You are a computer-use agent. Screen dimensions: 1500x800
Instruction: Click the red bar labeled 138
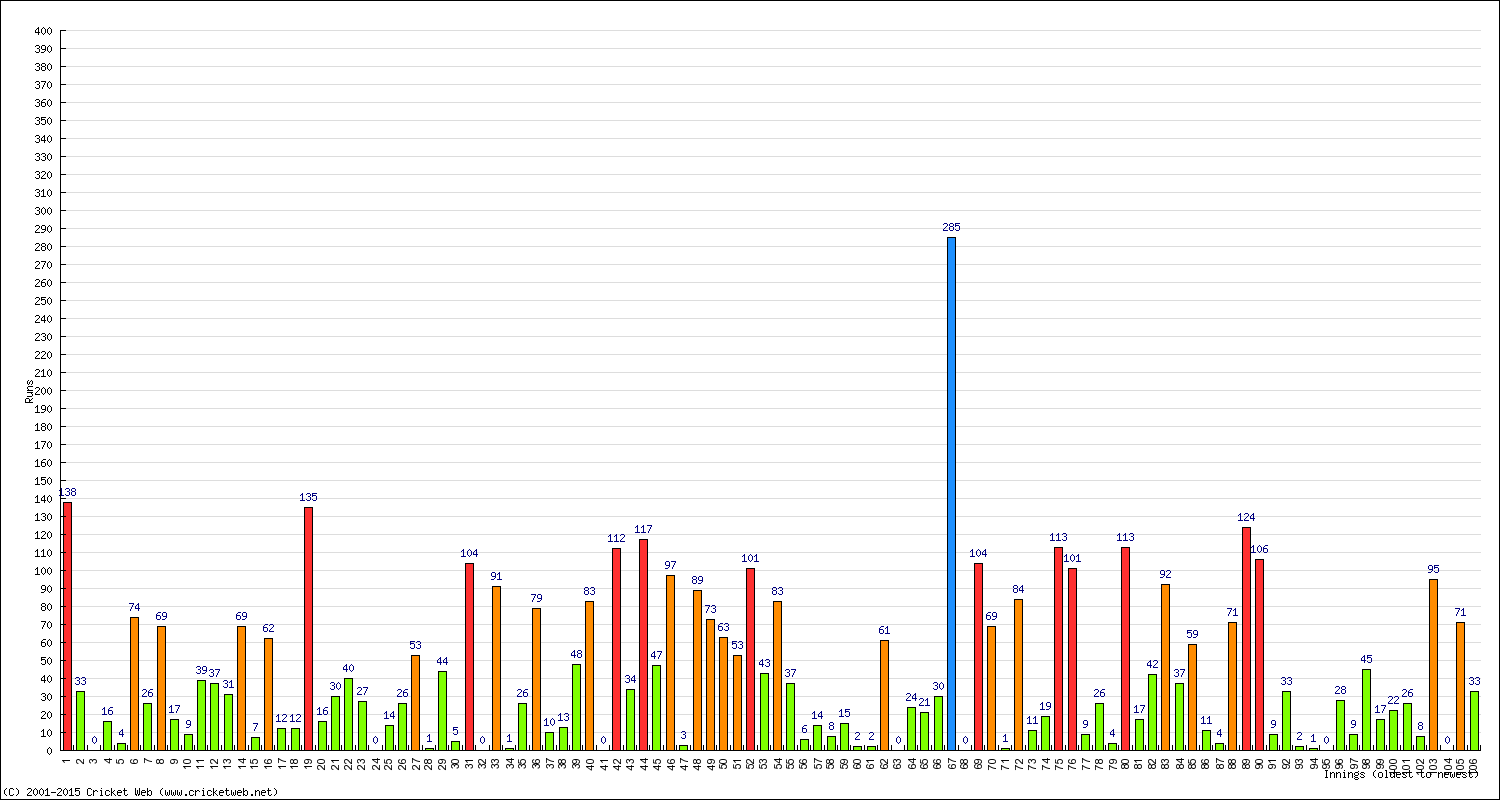point(67,626)
